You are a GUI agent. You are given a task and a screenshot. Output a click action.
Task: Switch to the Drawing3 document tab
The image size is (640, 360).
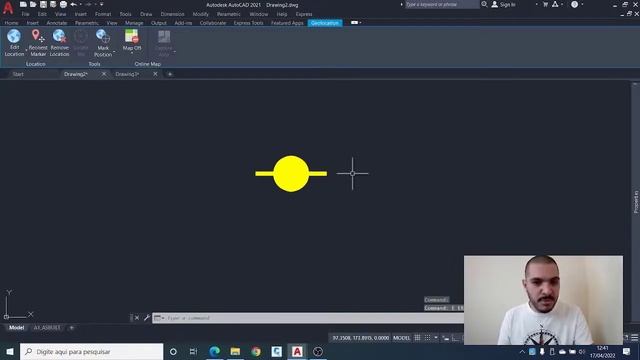127,74
